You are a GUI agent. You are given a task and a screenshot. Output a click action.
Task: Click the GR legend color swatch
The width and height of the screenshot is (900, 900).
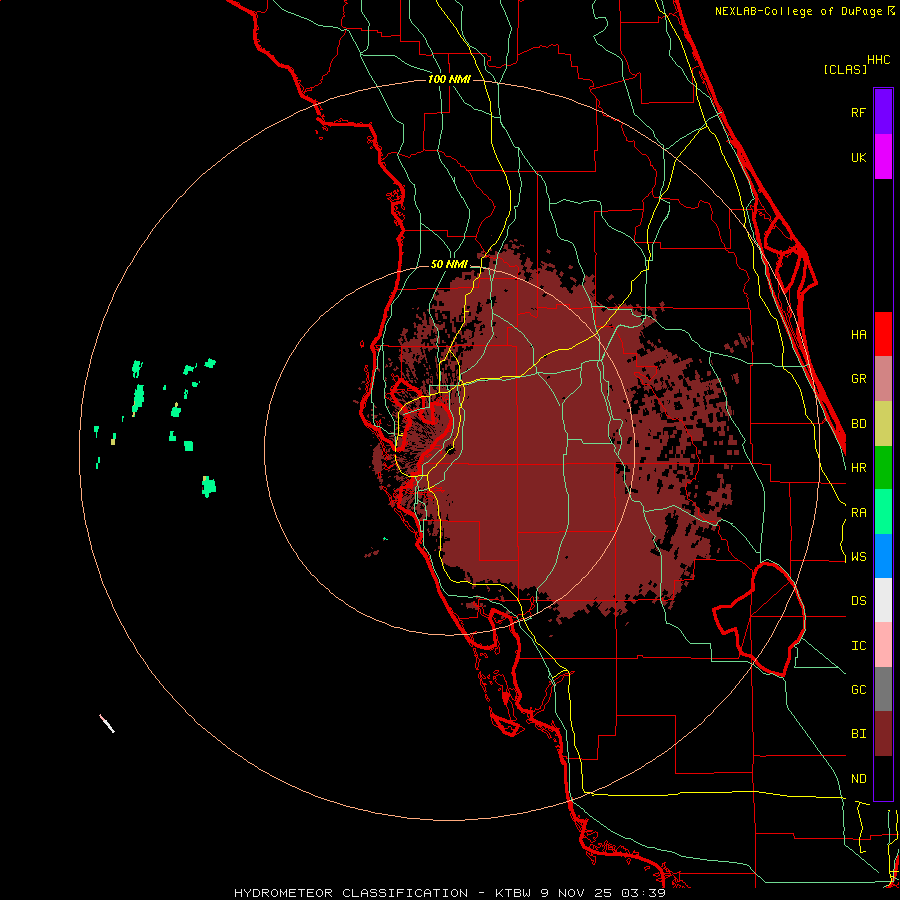coord(883,379)
